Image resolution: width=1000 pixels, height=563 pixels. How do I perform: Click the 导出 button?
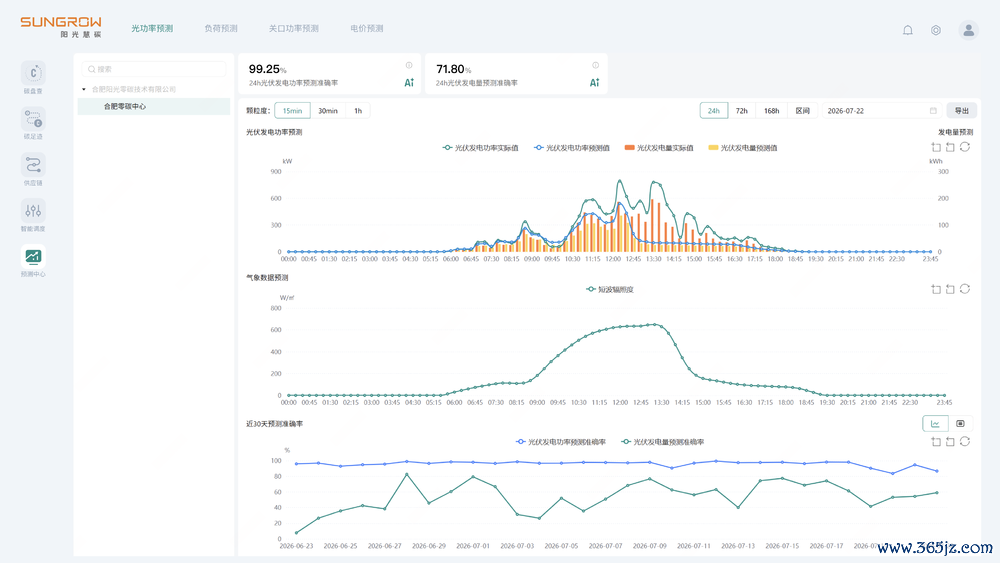click(961, 111)
